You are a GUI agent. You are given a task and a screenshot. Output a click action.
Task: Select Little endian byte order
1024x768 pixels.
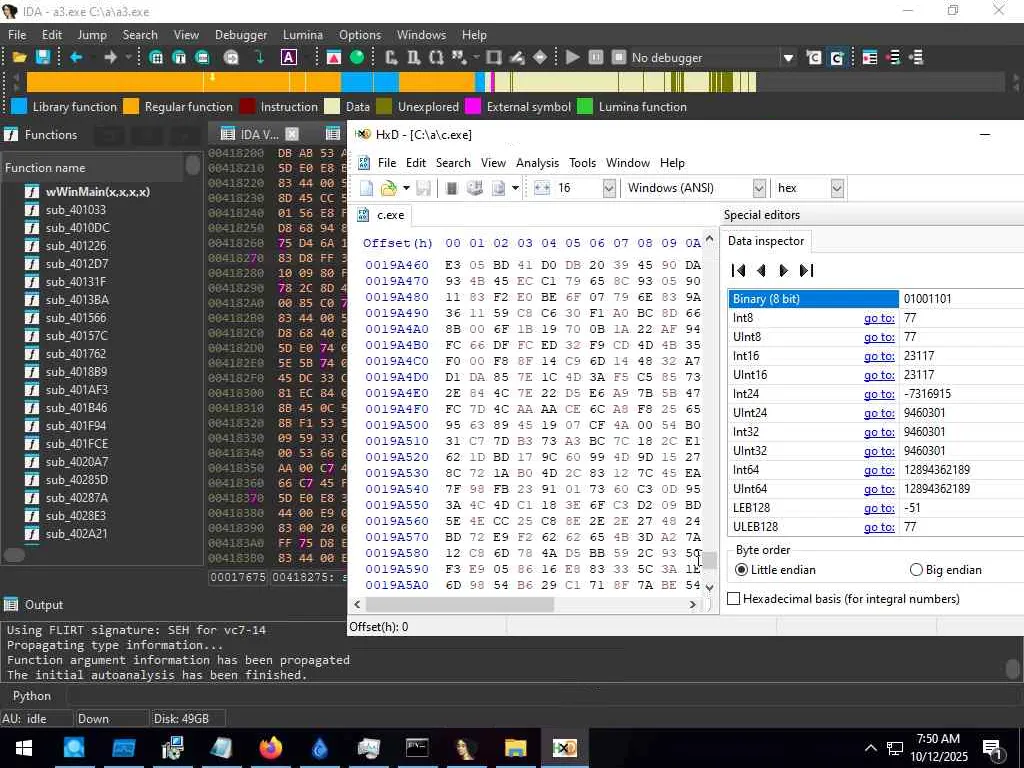775,569
